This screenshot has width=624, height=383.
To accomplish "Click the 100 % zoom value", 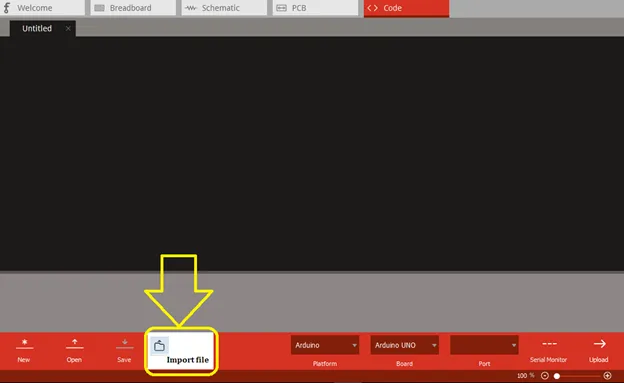I will (x=525, y=376).
